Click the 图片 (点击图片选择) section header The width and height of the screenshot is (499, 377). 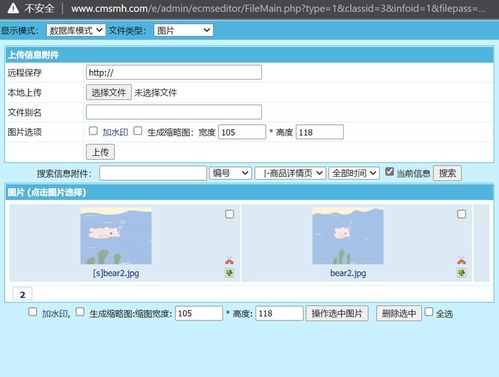[249, 192]
